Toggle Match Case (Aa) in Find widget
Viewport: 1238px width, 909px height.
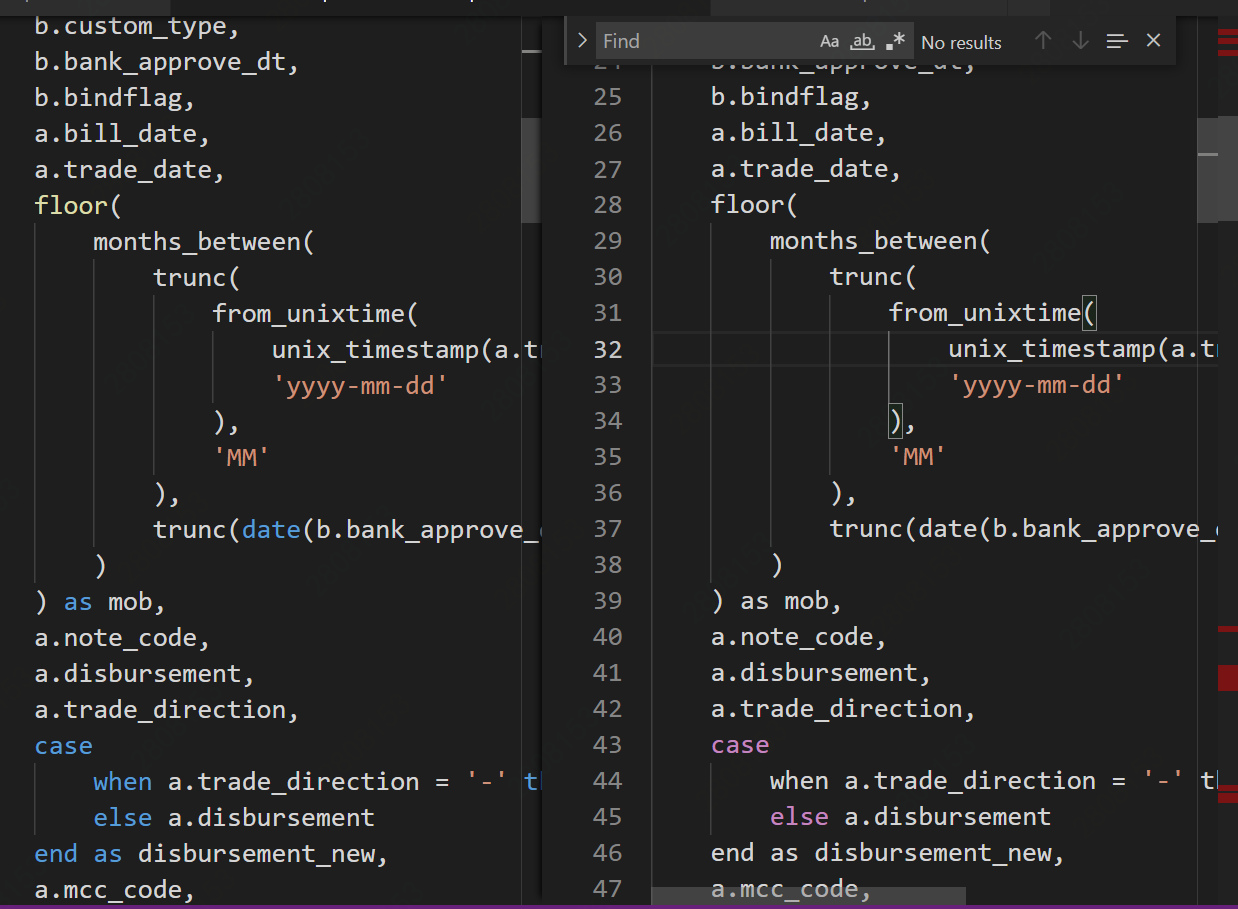(829, 41)
